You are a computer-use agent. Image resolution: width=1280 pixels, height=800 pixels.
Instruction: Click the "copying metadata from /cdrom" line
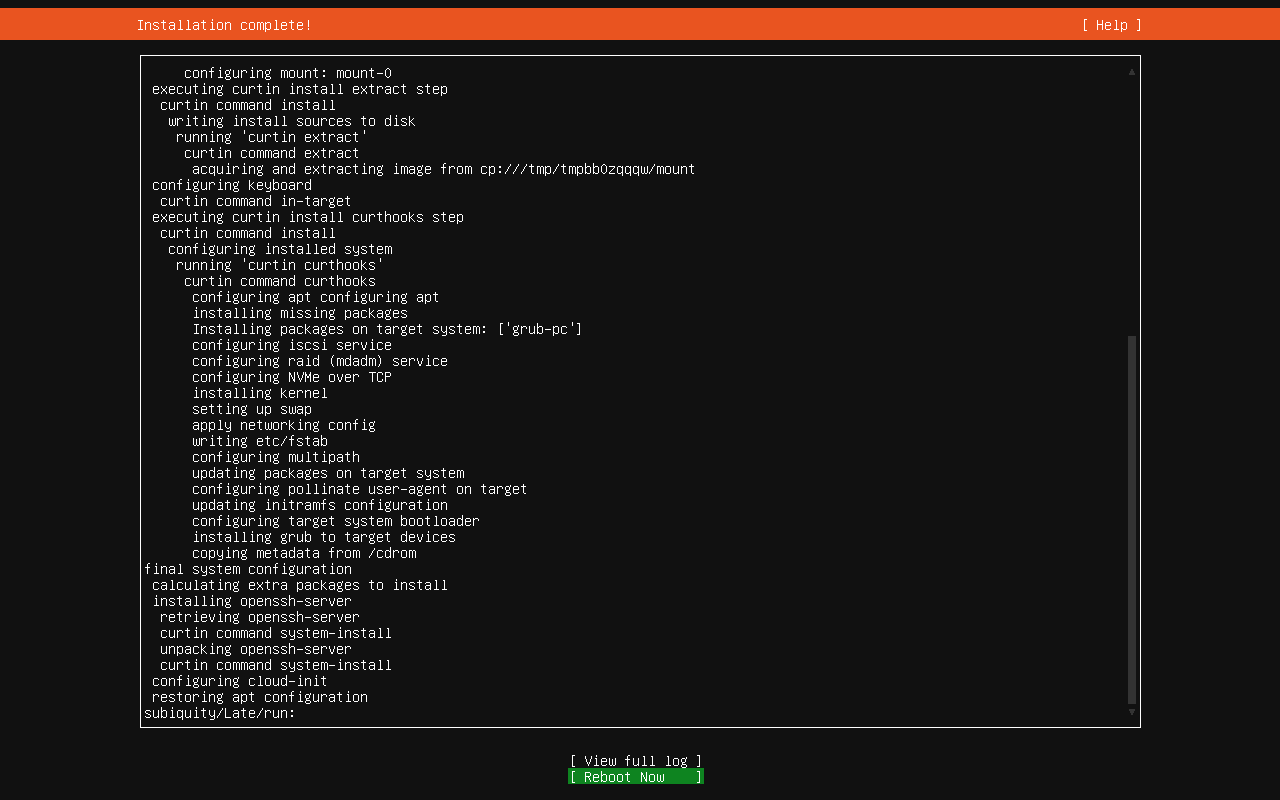(x=304, y=553)
